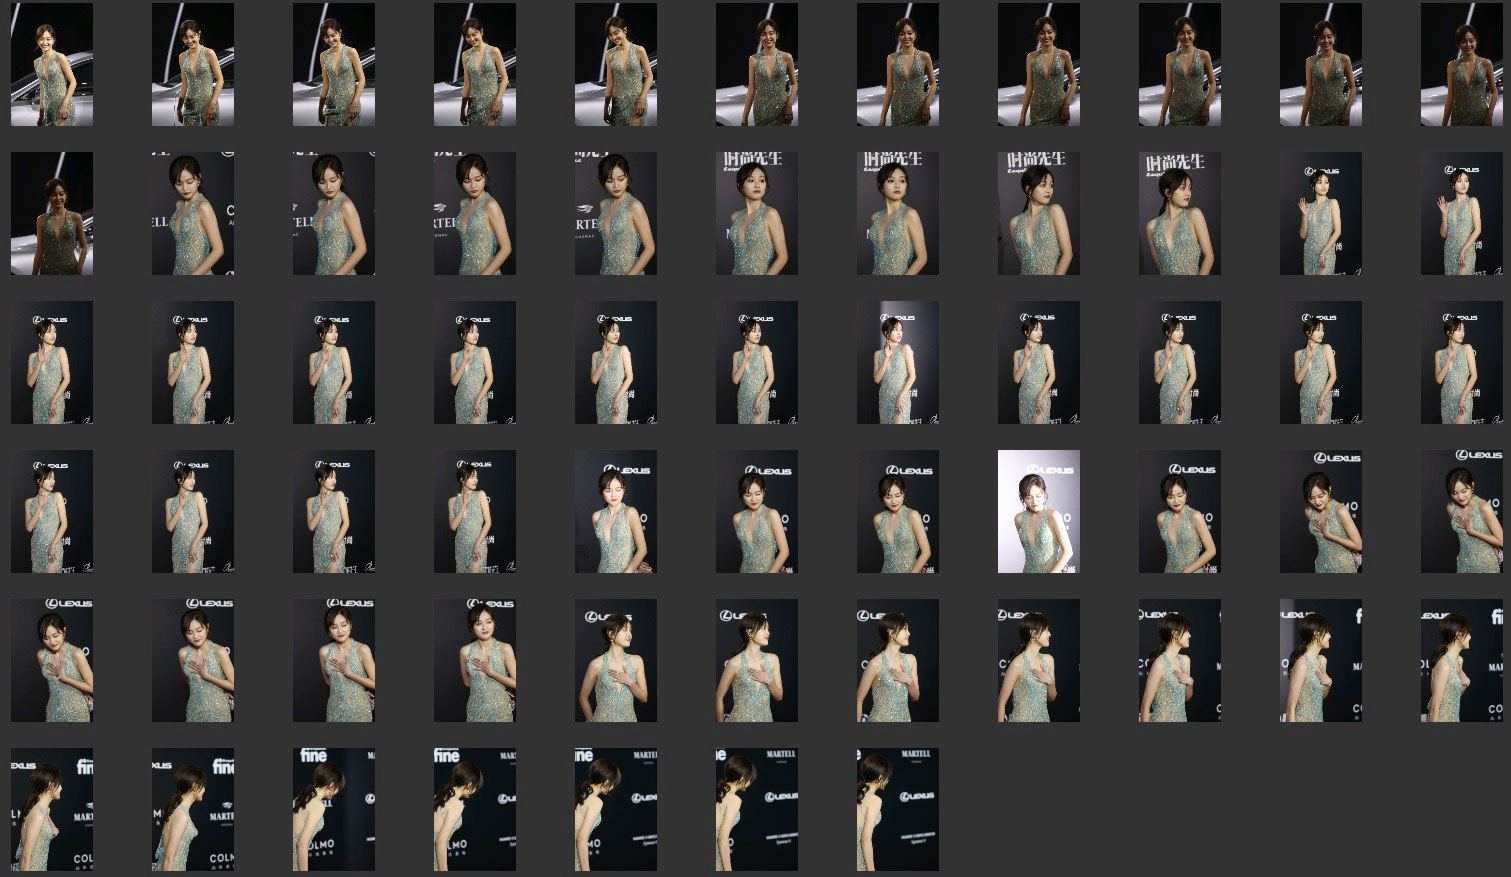Select the last fourth-row thumbnail, hand on chest
Image resolution: width=1511 pixels, height=877 pixels.
1461,511
